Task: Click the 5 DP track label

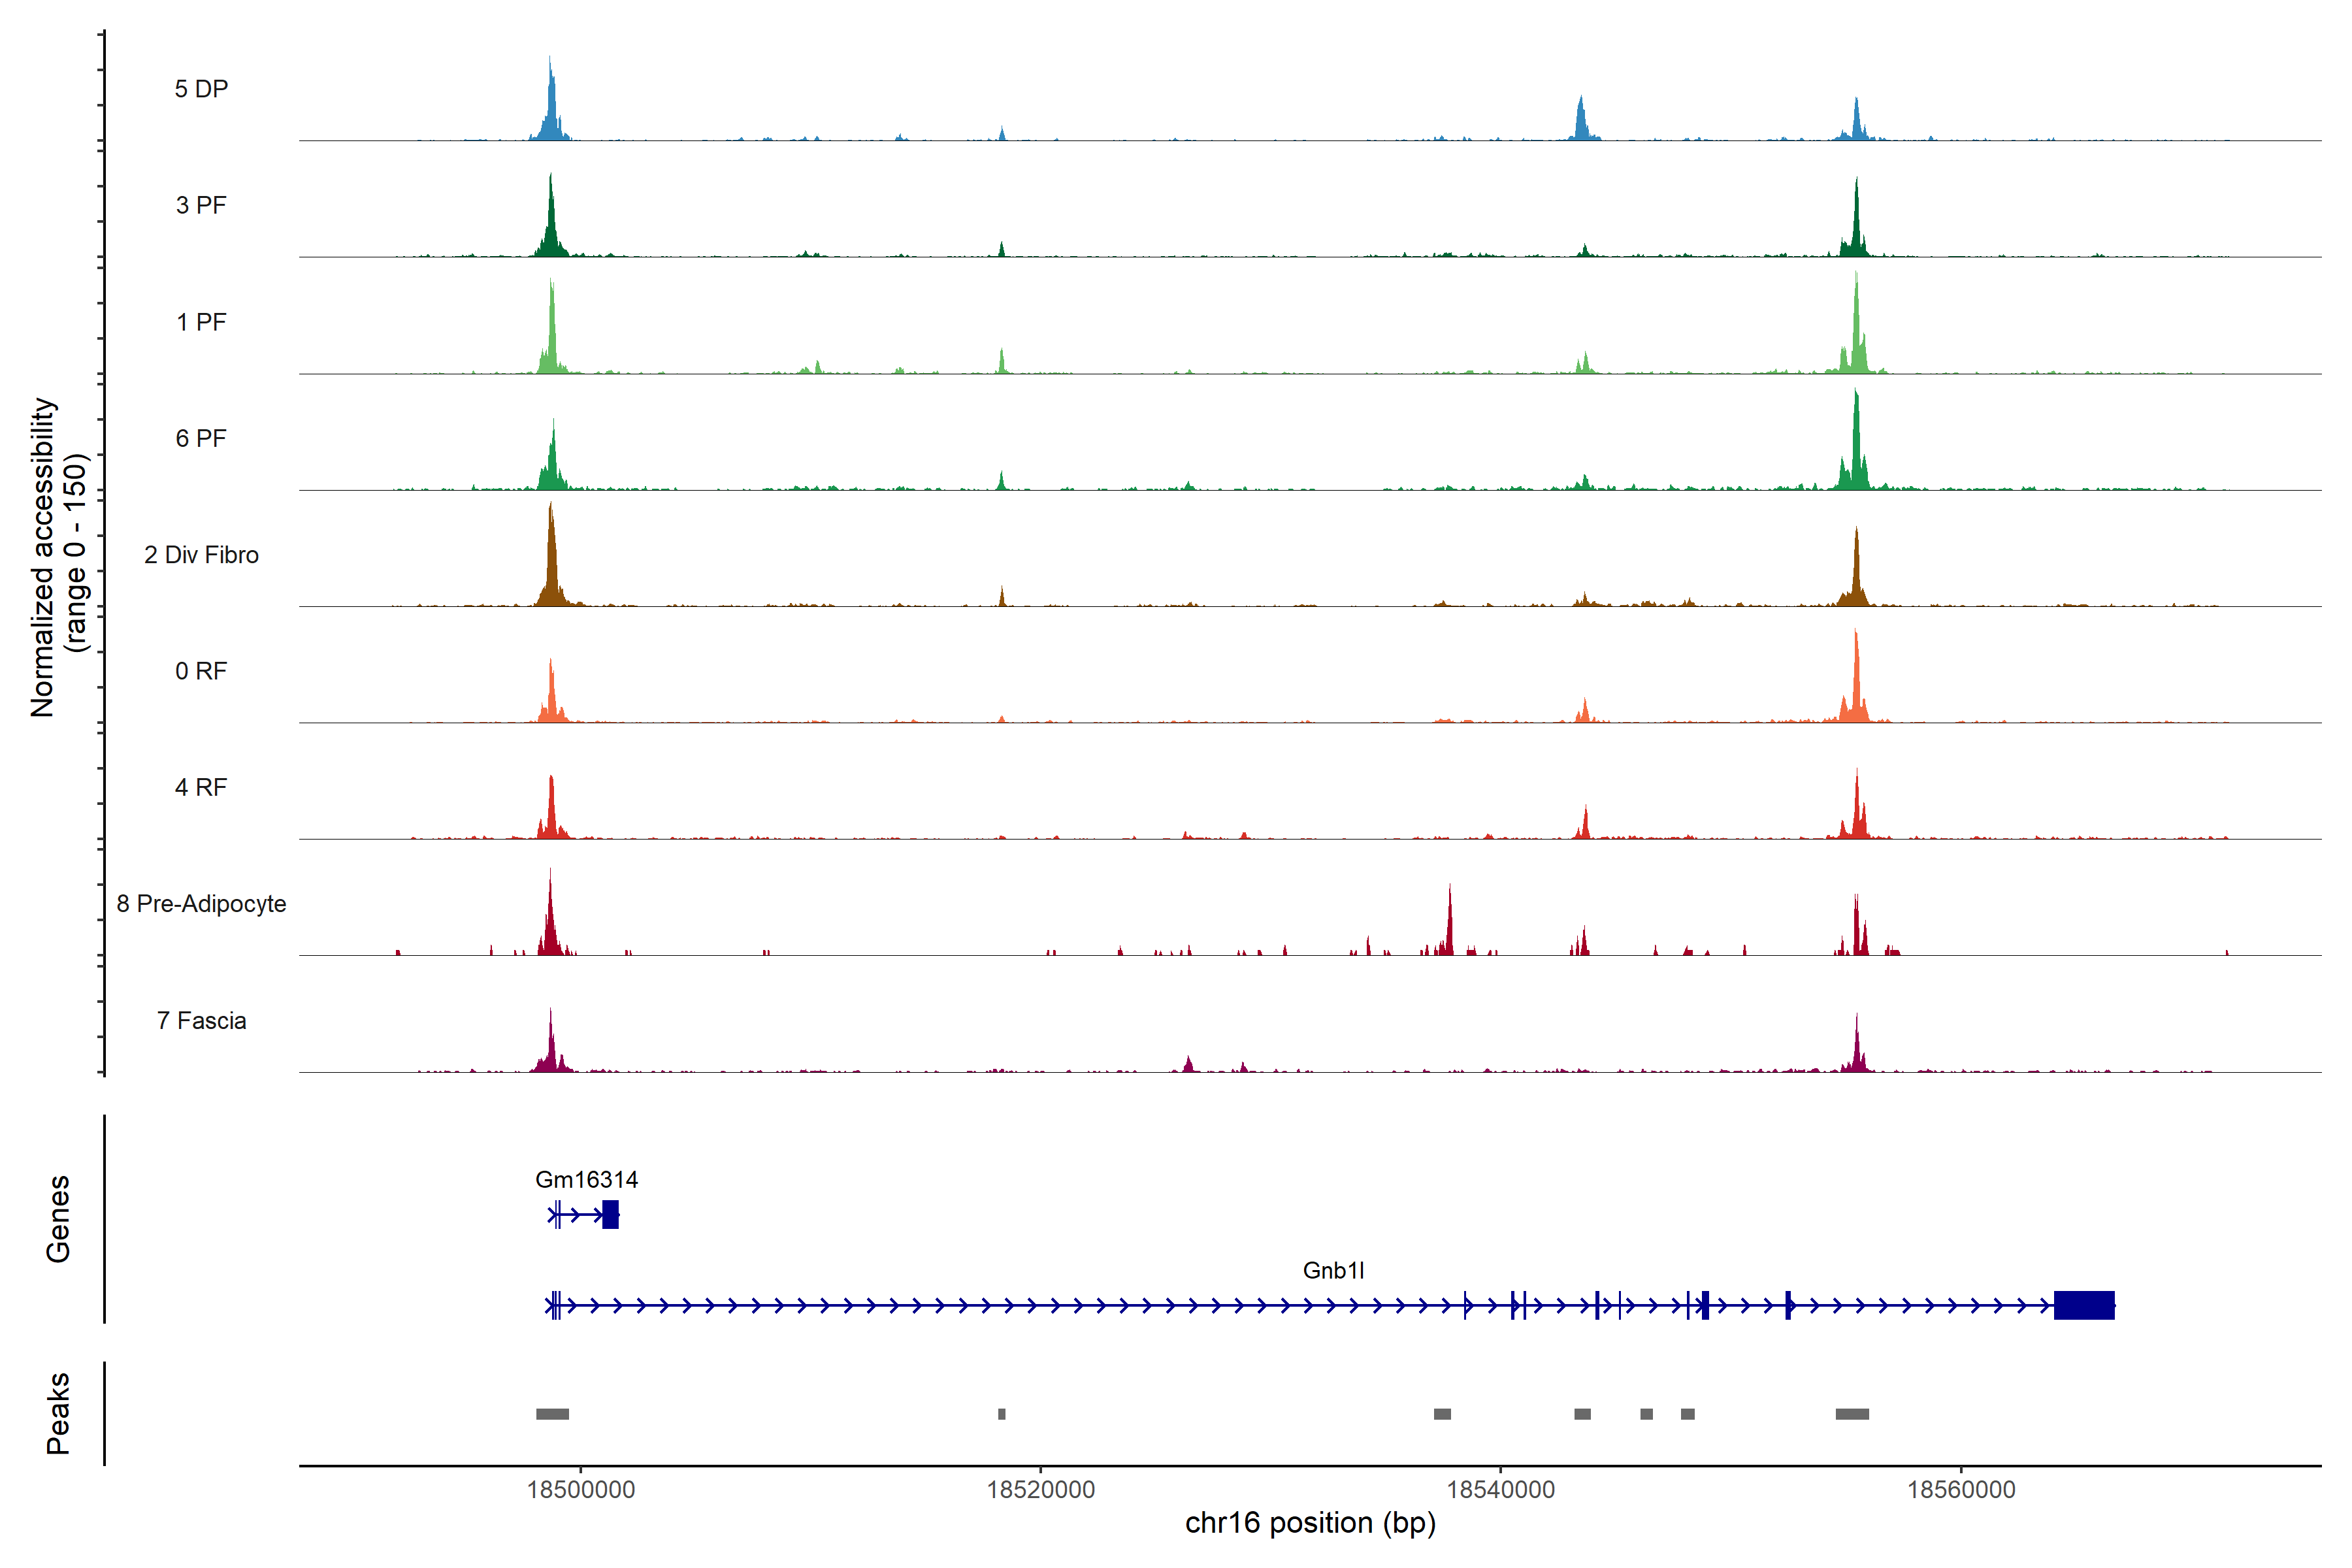Action: coord(201,89)
